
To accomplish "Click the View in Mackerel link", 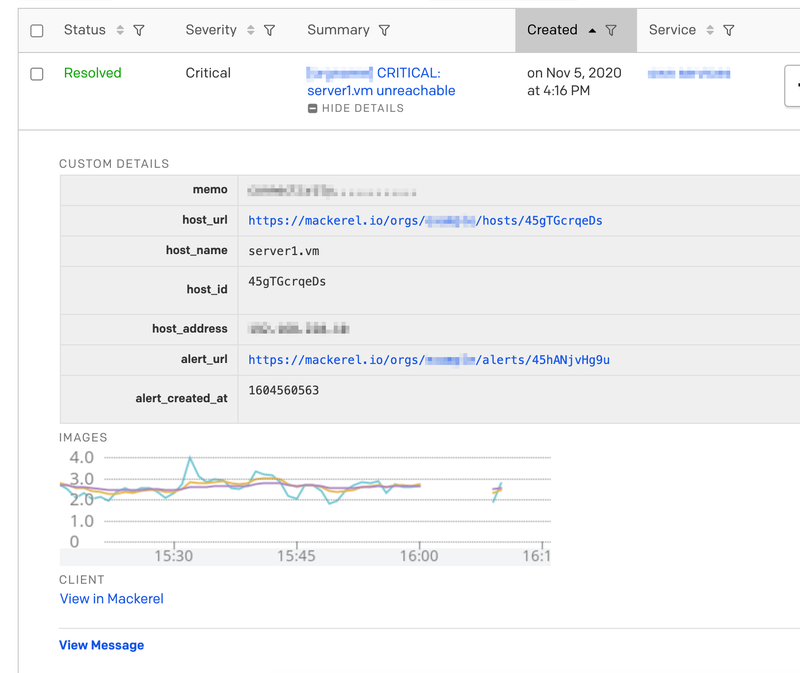I will (x=112, y=599).
